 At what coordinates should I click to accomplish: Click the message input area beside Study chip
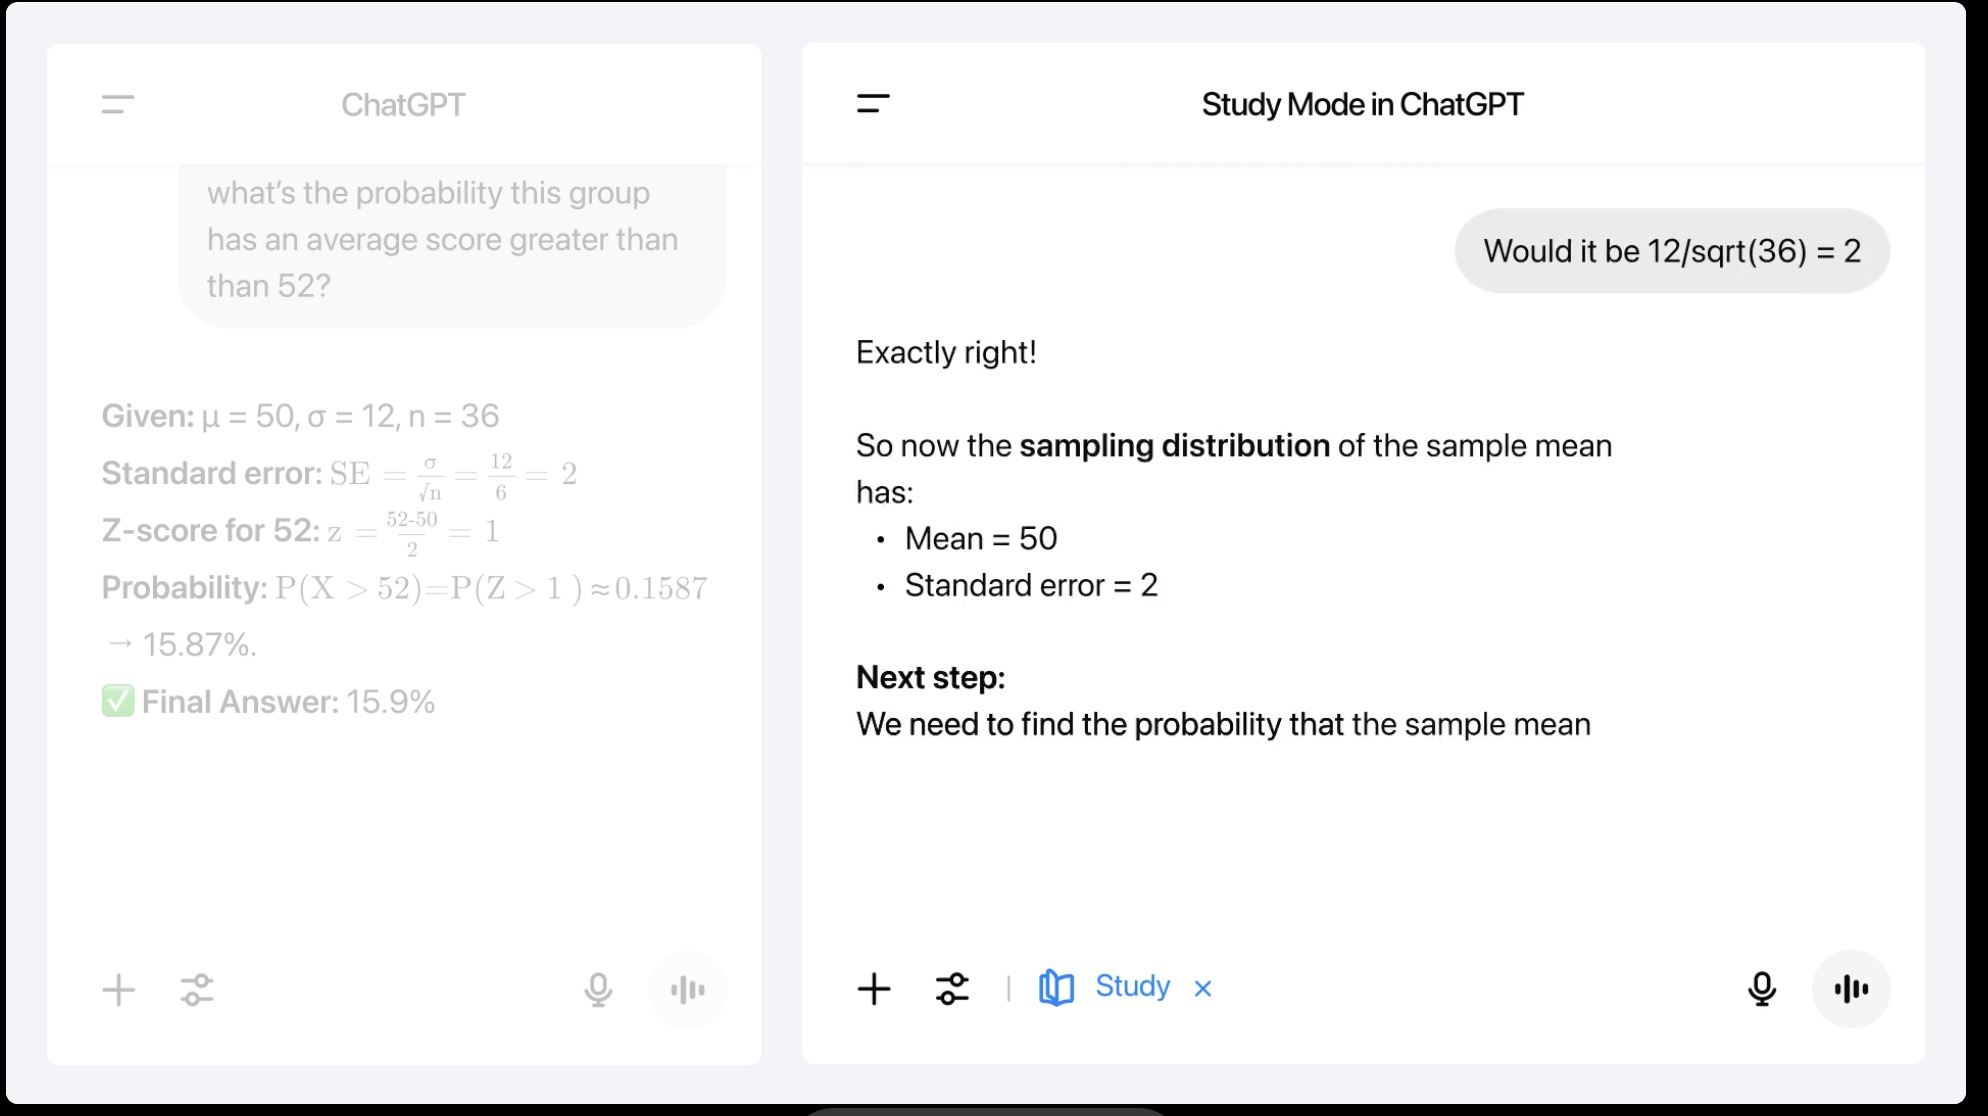click(1480, 989)
